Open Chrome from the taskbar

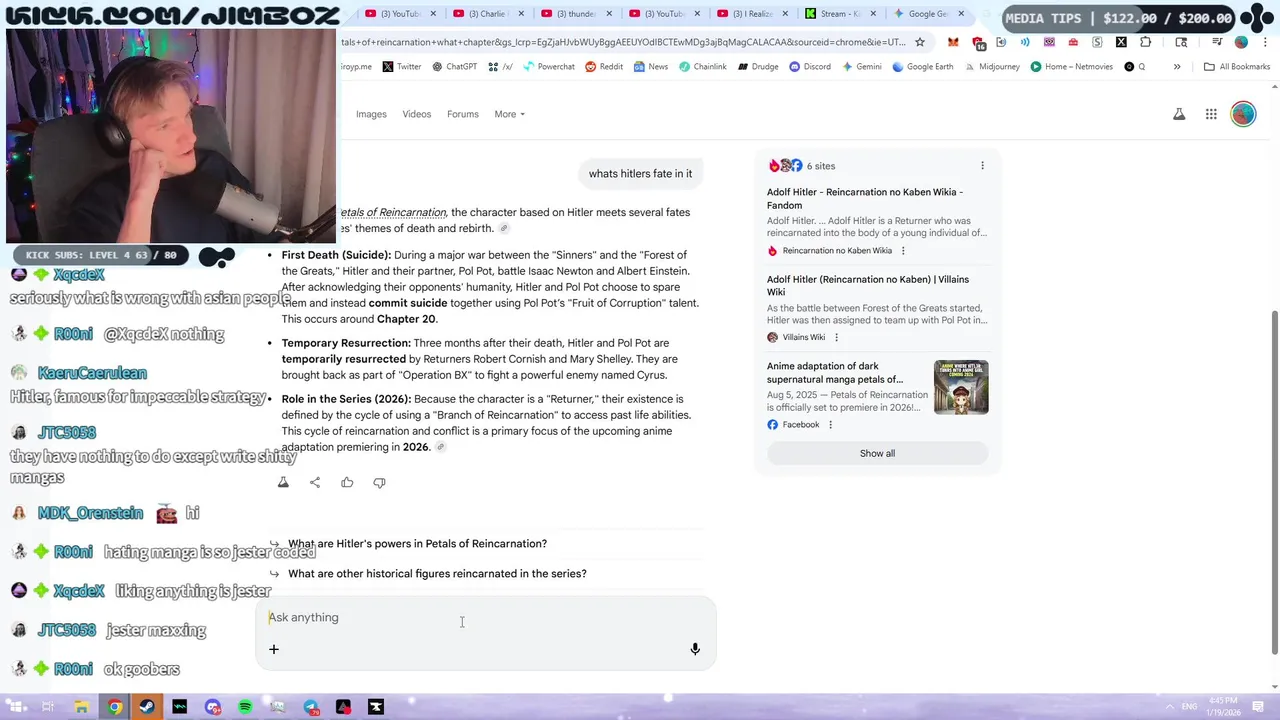coord(115,707)
